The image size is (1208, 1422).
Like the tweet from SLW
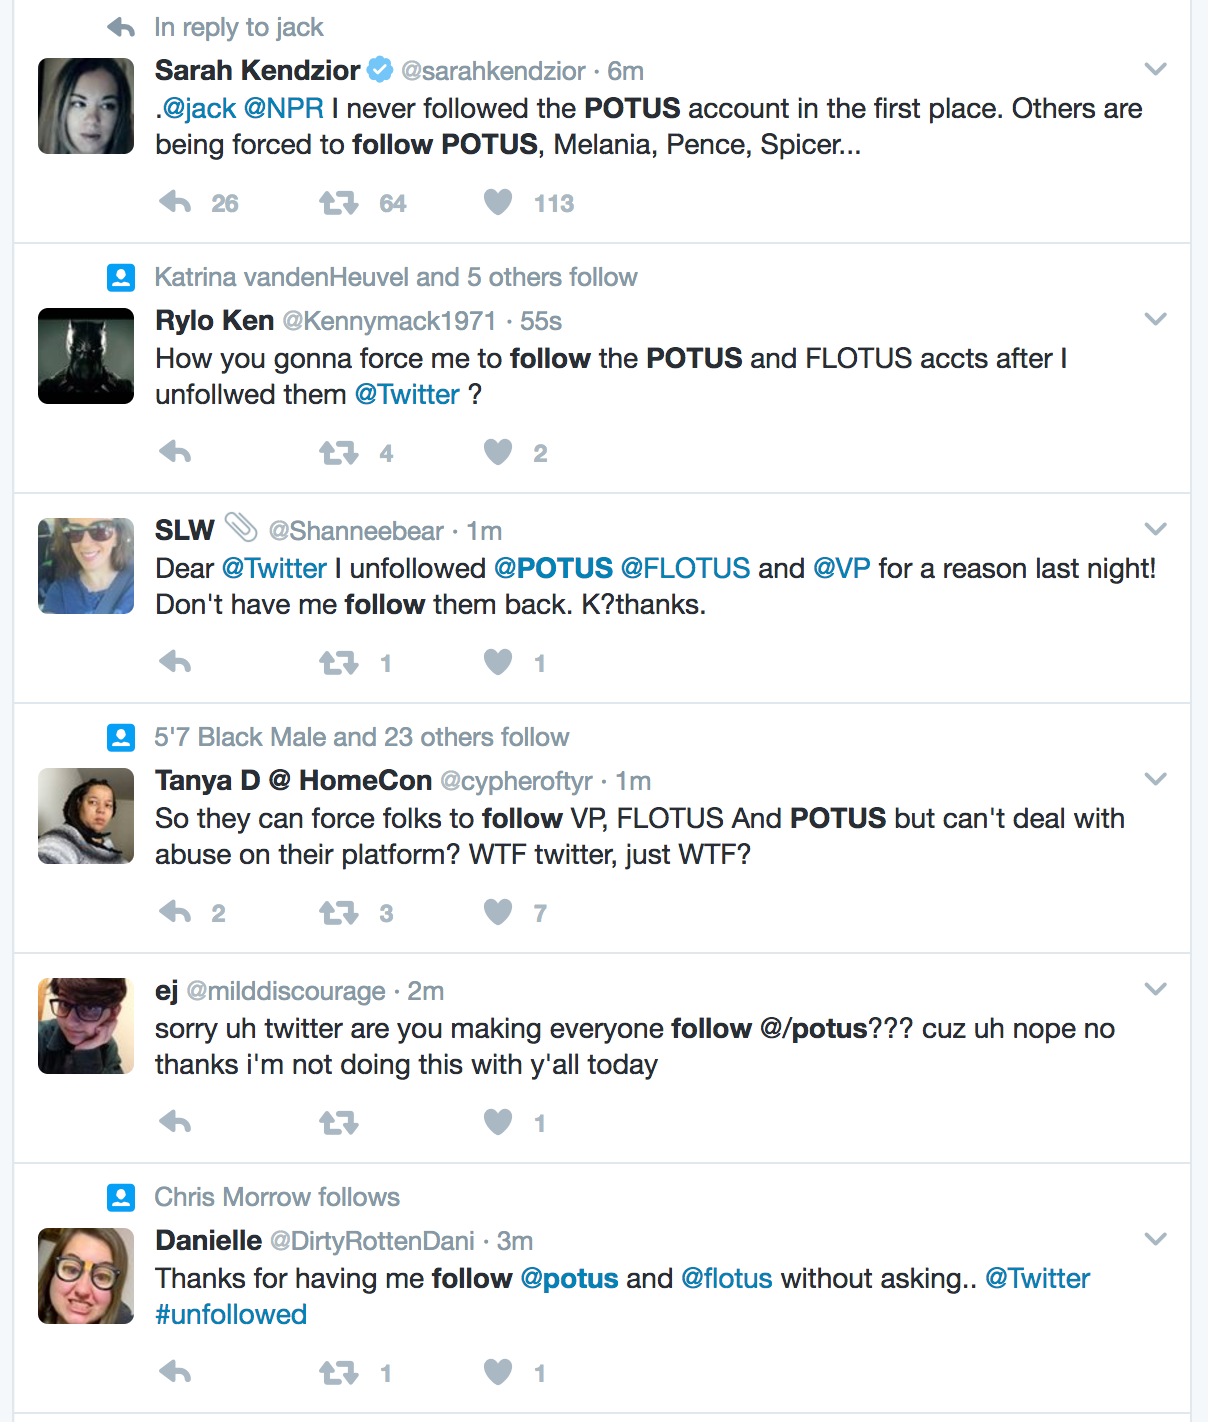coord(498,662)
